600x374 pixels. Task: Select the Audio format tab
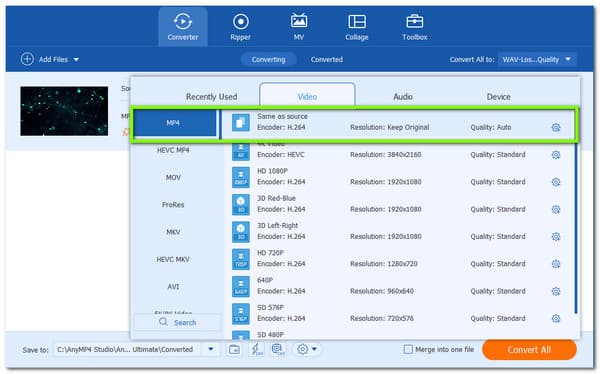coord(403,97)
